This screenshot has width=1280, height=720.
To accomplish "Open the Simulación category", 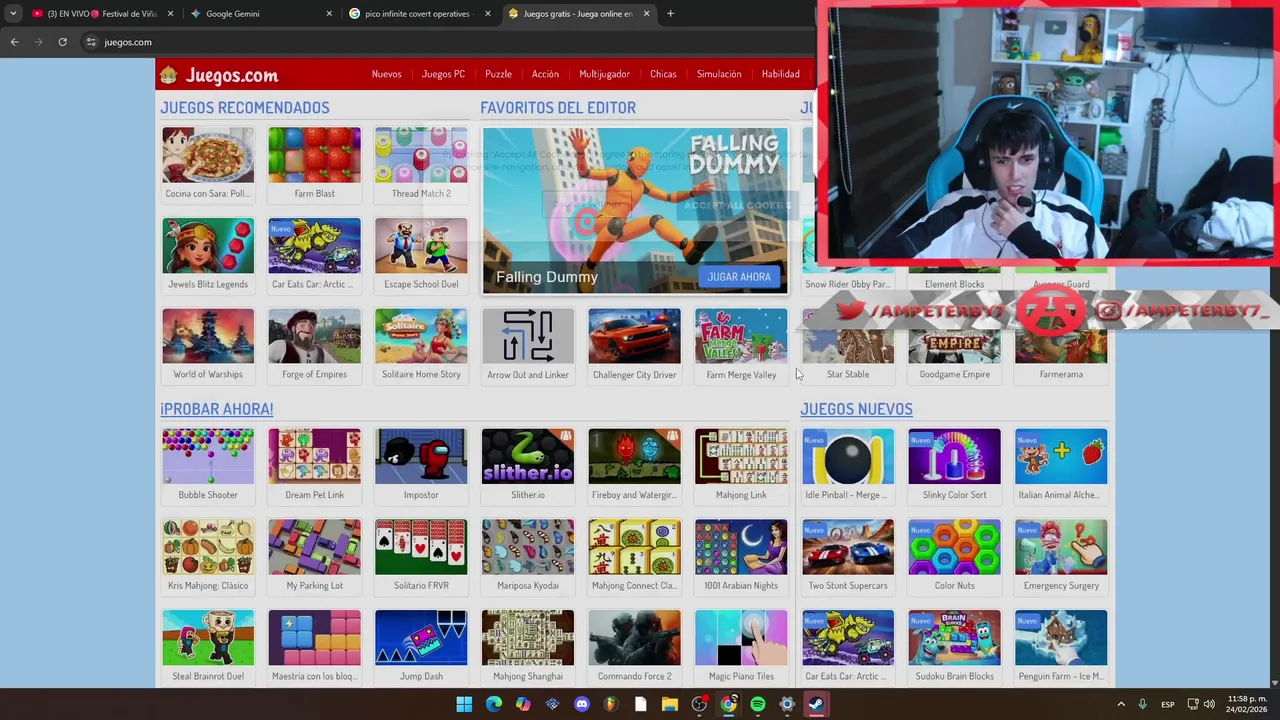I will (719, 74).
